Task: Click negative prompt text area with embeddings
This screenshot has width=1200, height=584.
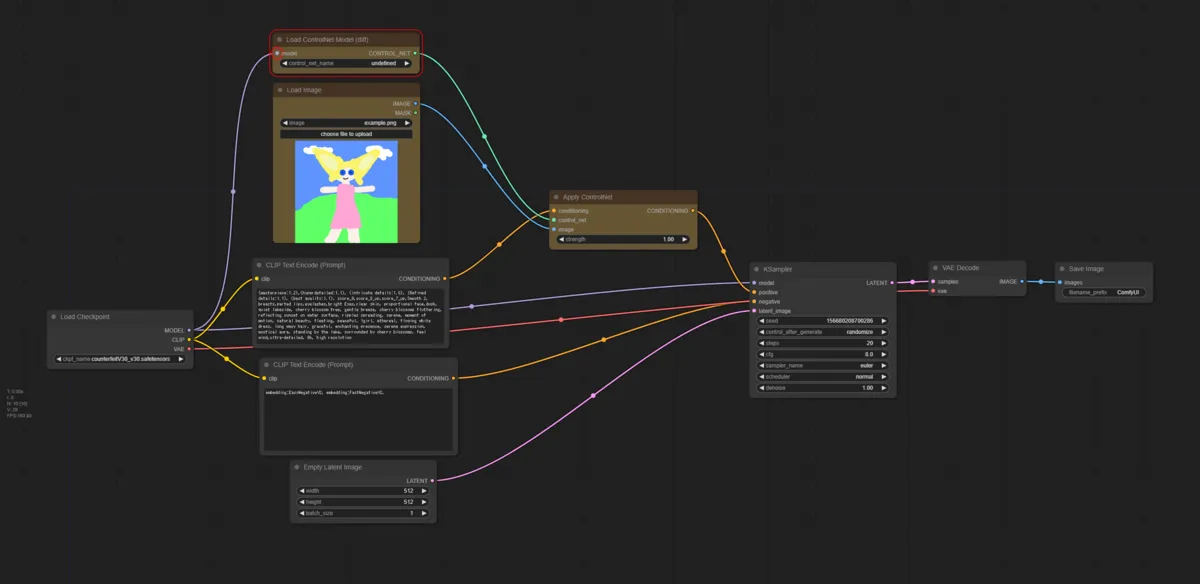Action: coord(357,418)
